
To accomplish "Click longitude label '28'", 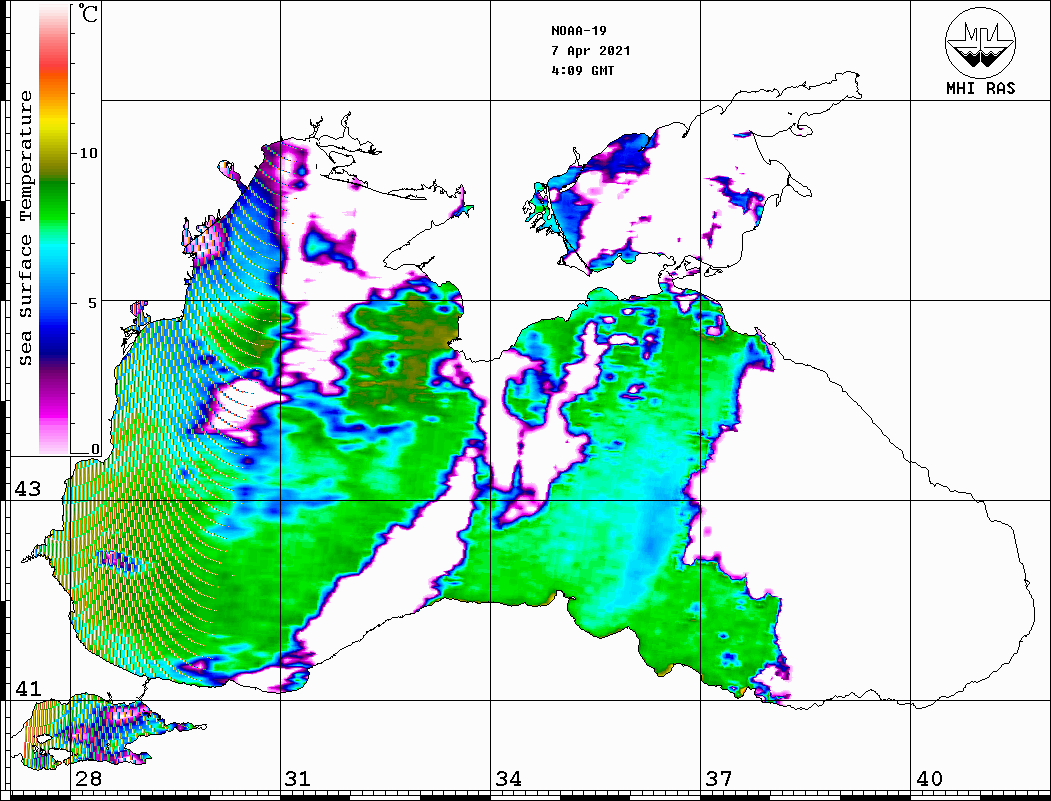I will pos(88,779).
